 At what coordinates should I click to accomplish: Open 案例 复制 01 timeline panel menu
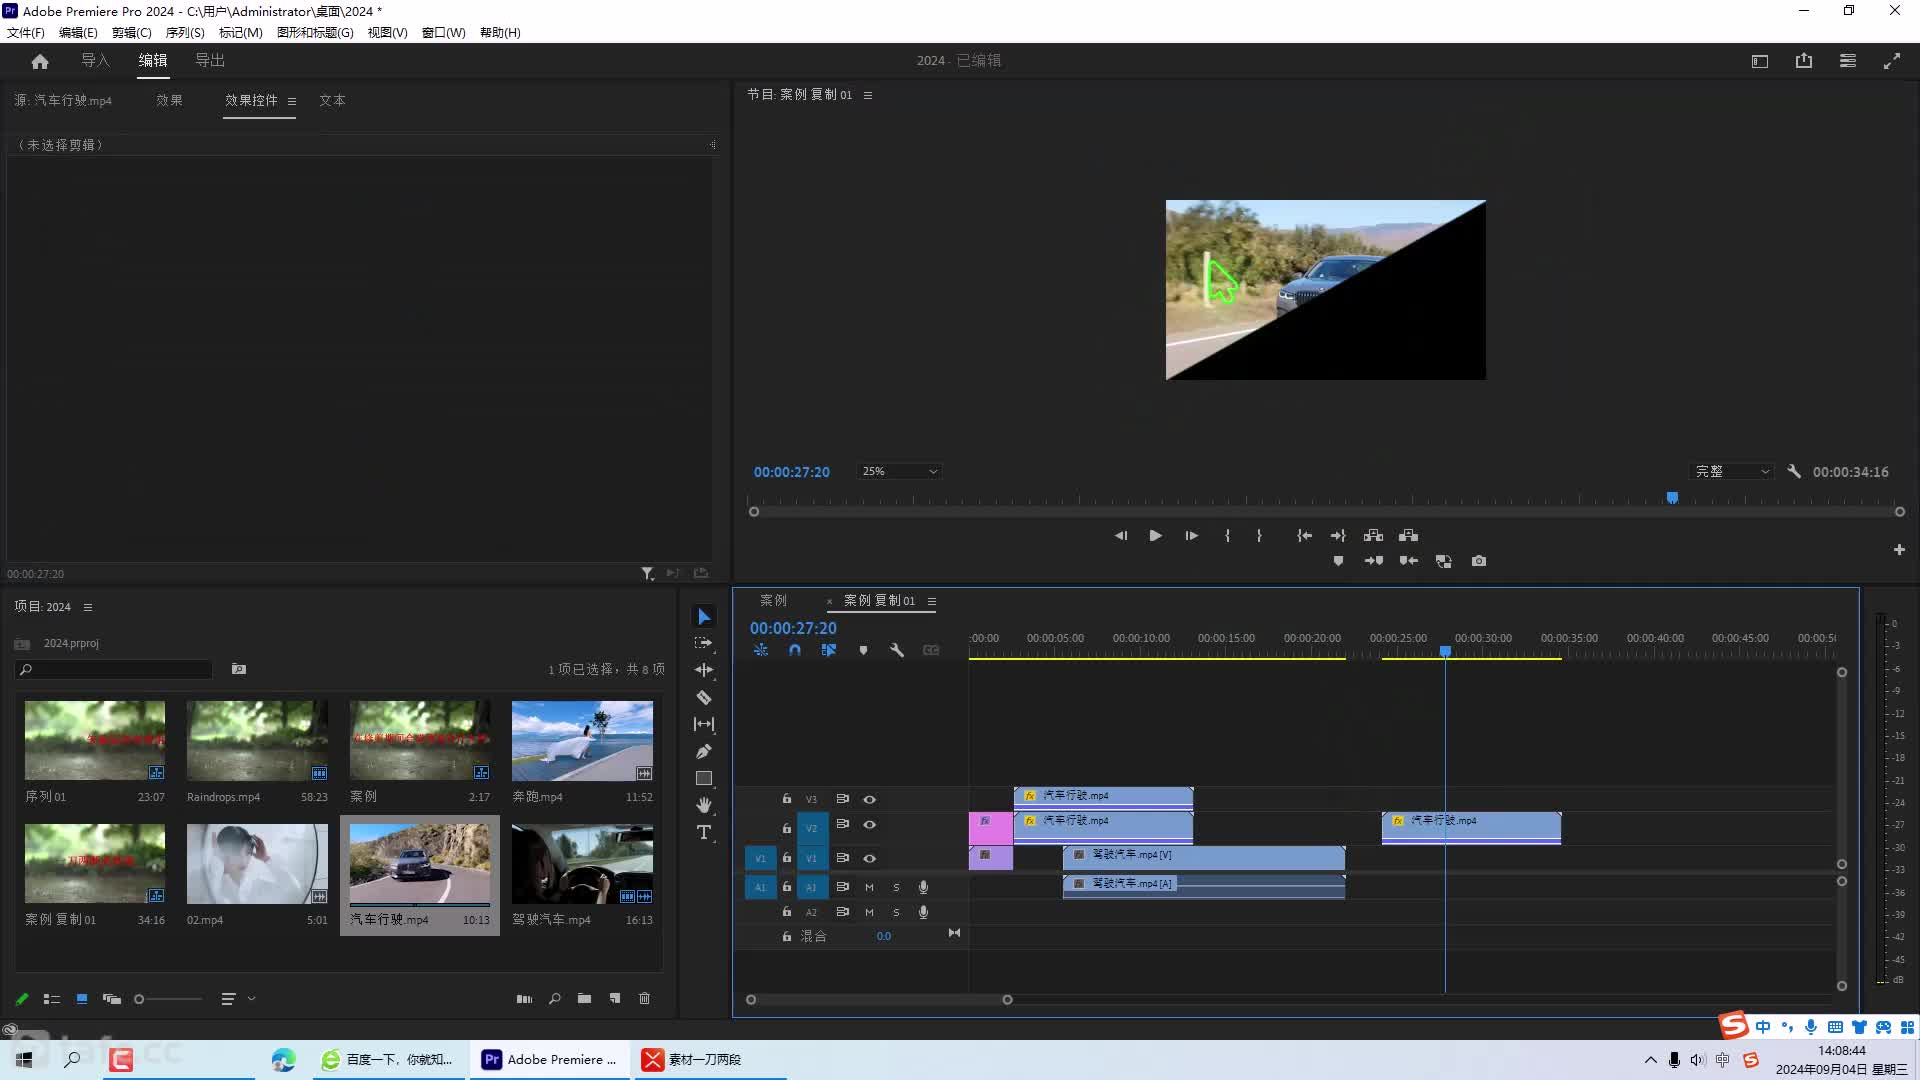click(932, 601)
